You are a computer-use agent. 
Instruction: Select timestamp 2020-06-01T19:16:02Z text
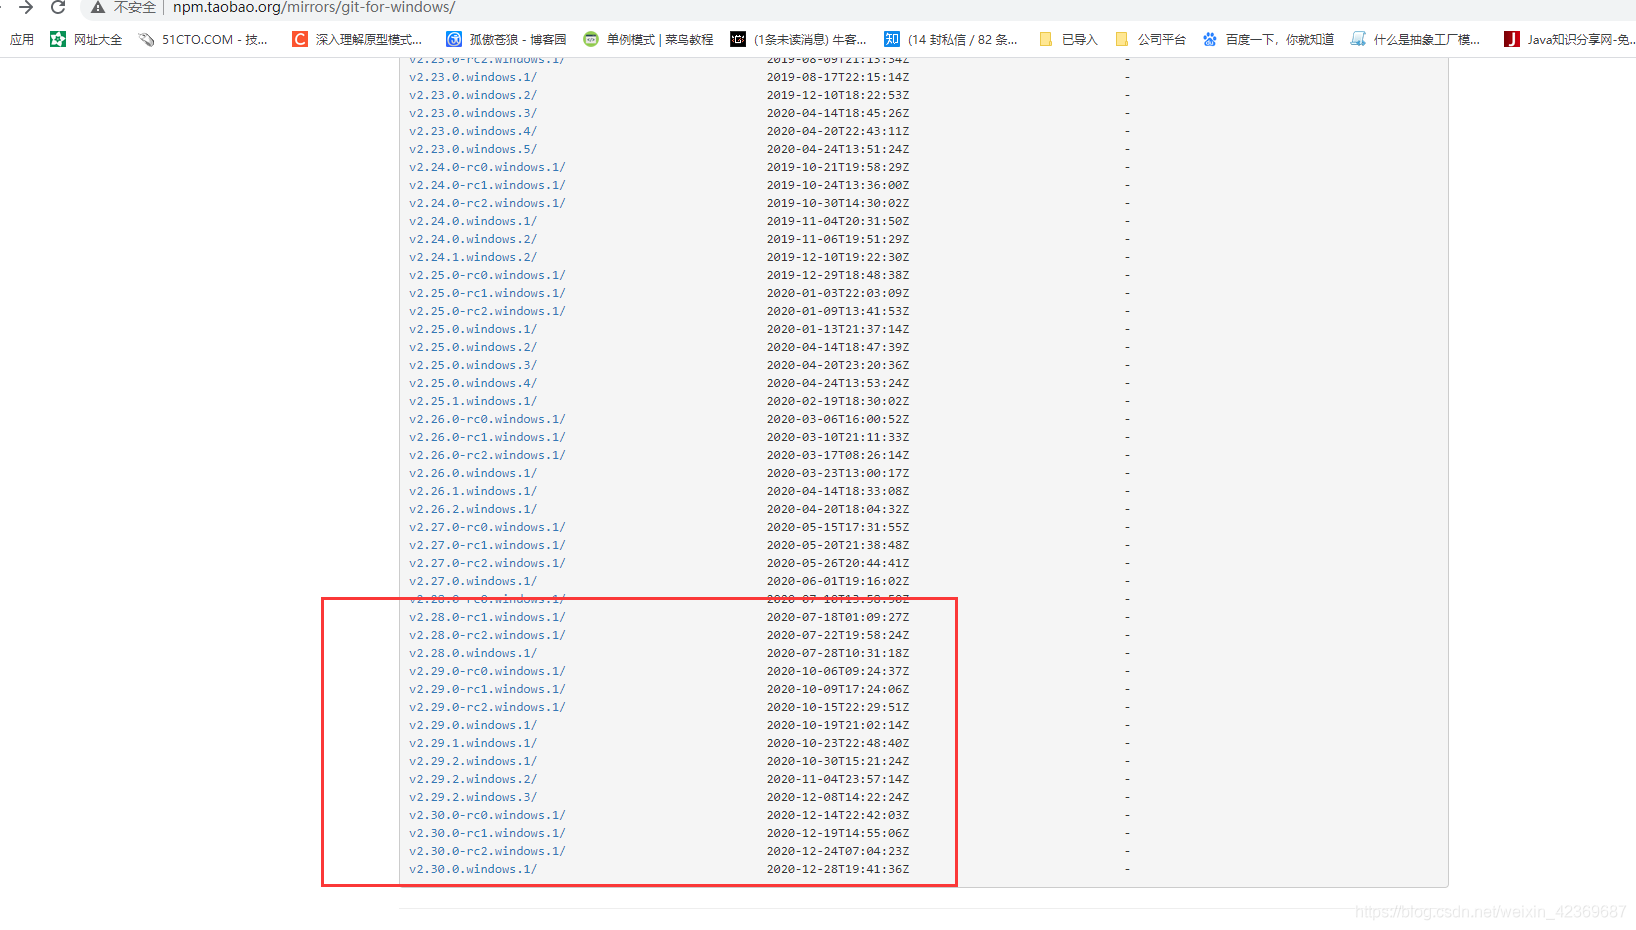(x=838, y=581)
